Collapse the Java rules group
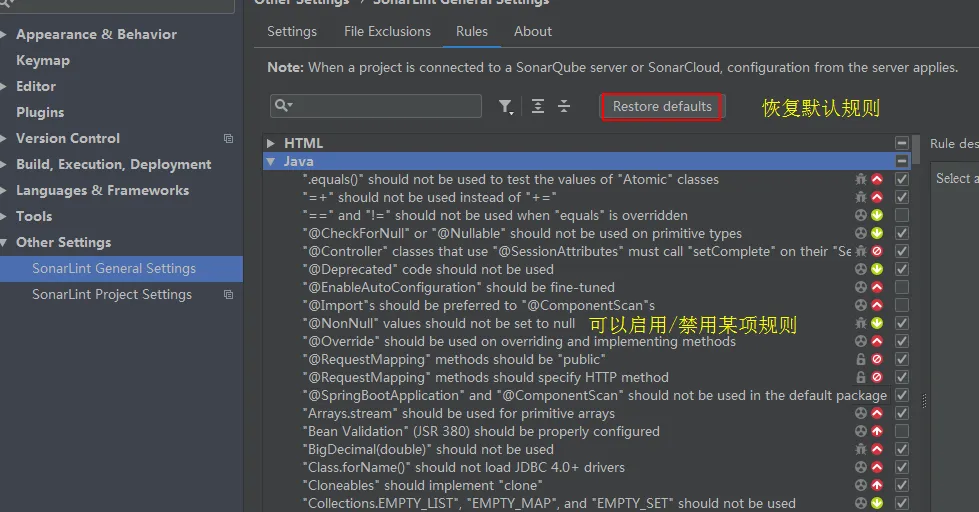Image resolution: width=979 pixels, height=512 pixels. tap(270, 161)
